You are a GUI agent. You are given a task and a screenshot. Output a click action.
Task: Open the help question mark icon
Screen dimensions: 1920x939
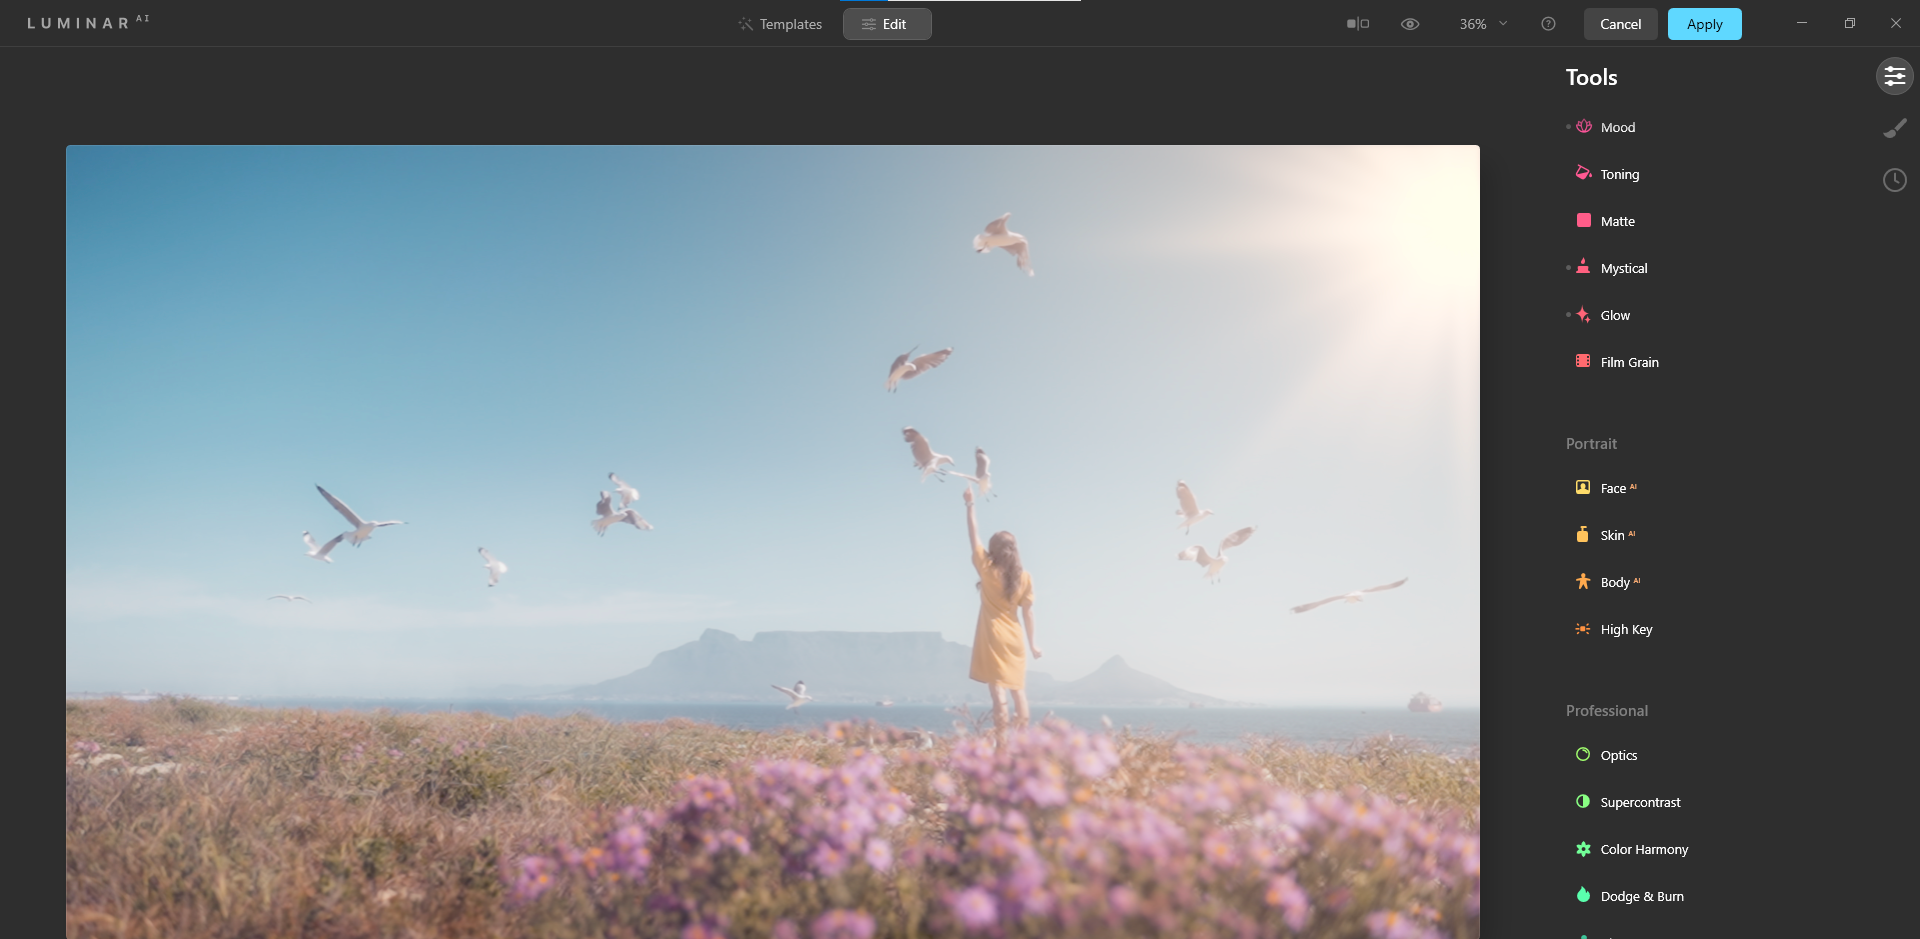pos(1548,24)
